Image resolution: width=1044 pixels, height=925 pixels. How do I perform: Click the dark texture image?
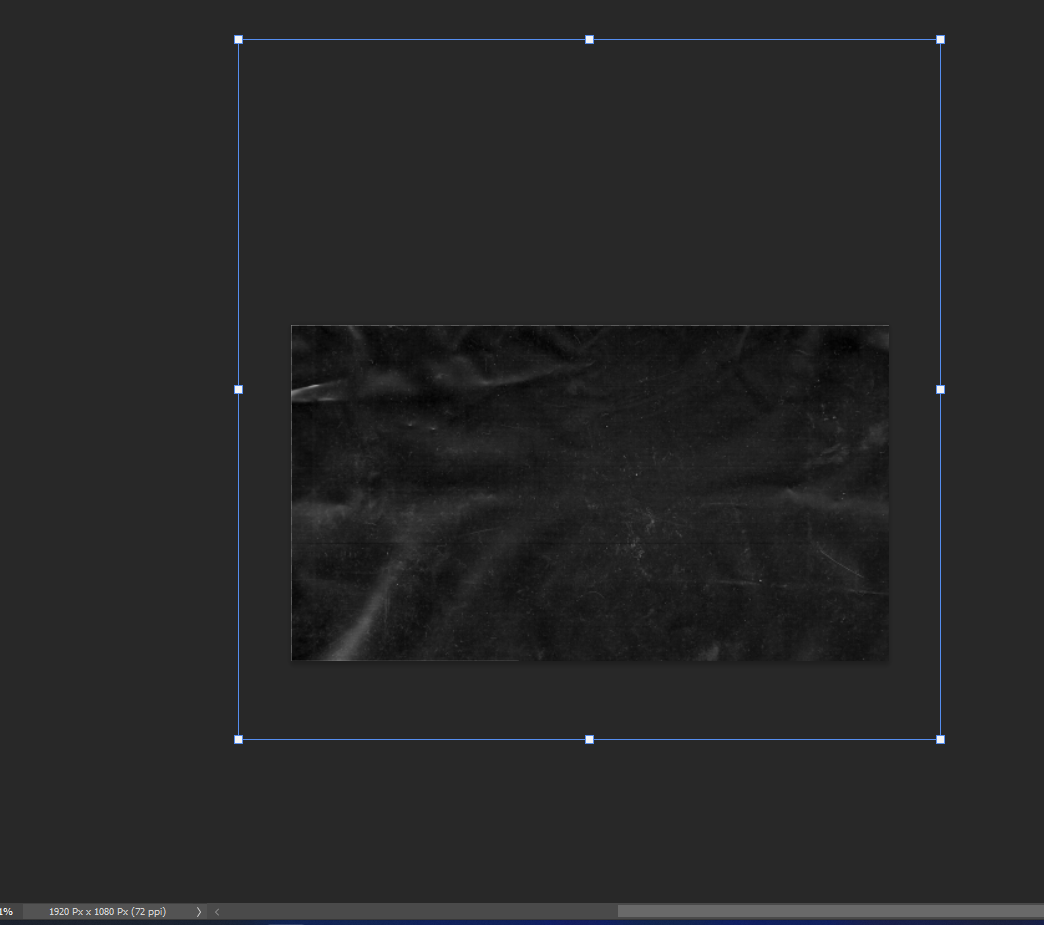[x=590, y=492]
